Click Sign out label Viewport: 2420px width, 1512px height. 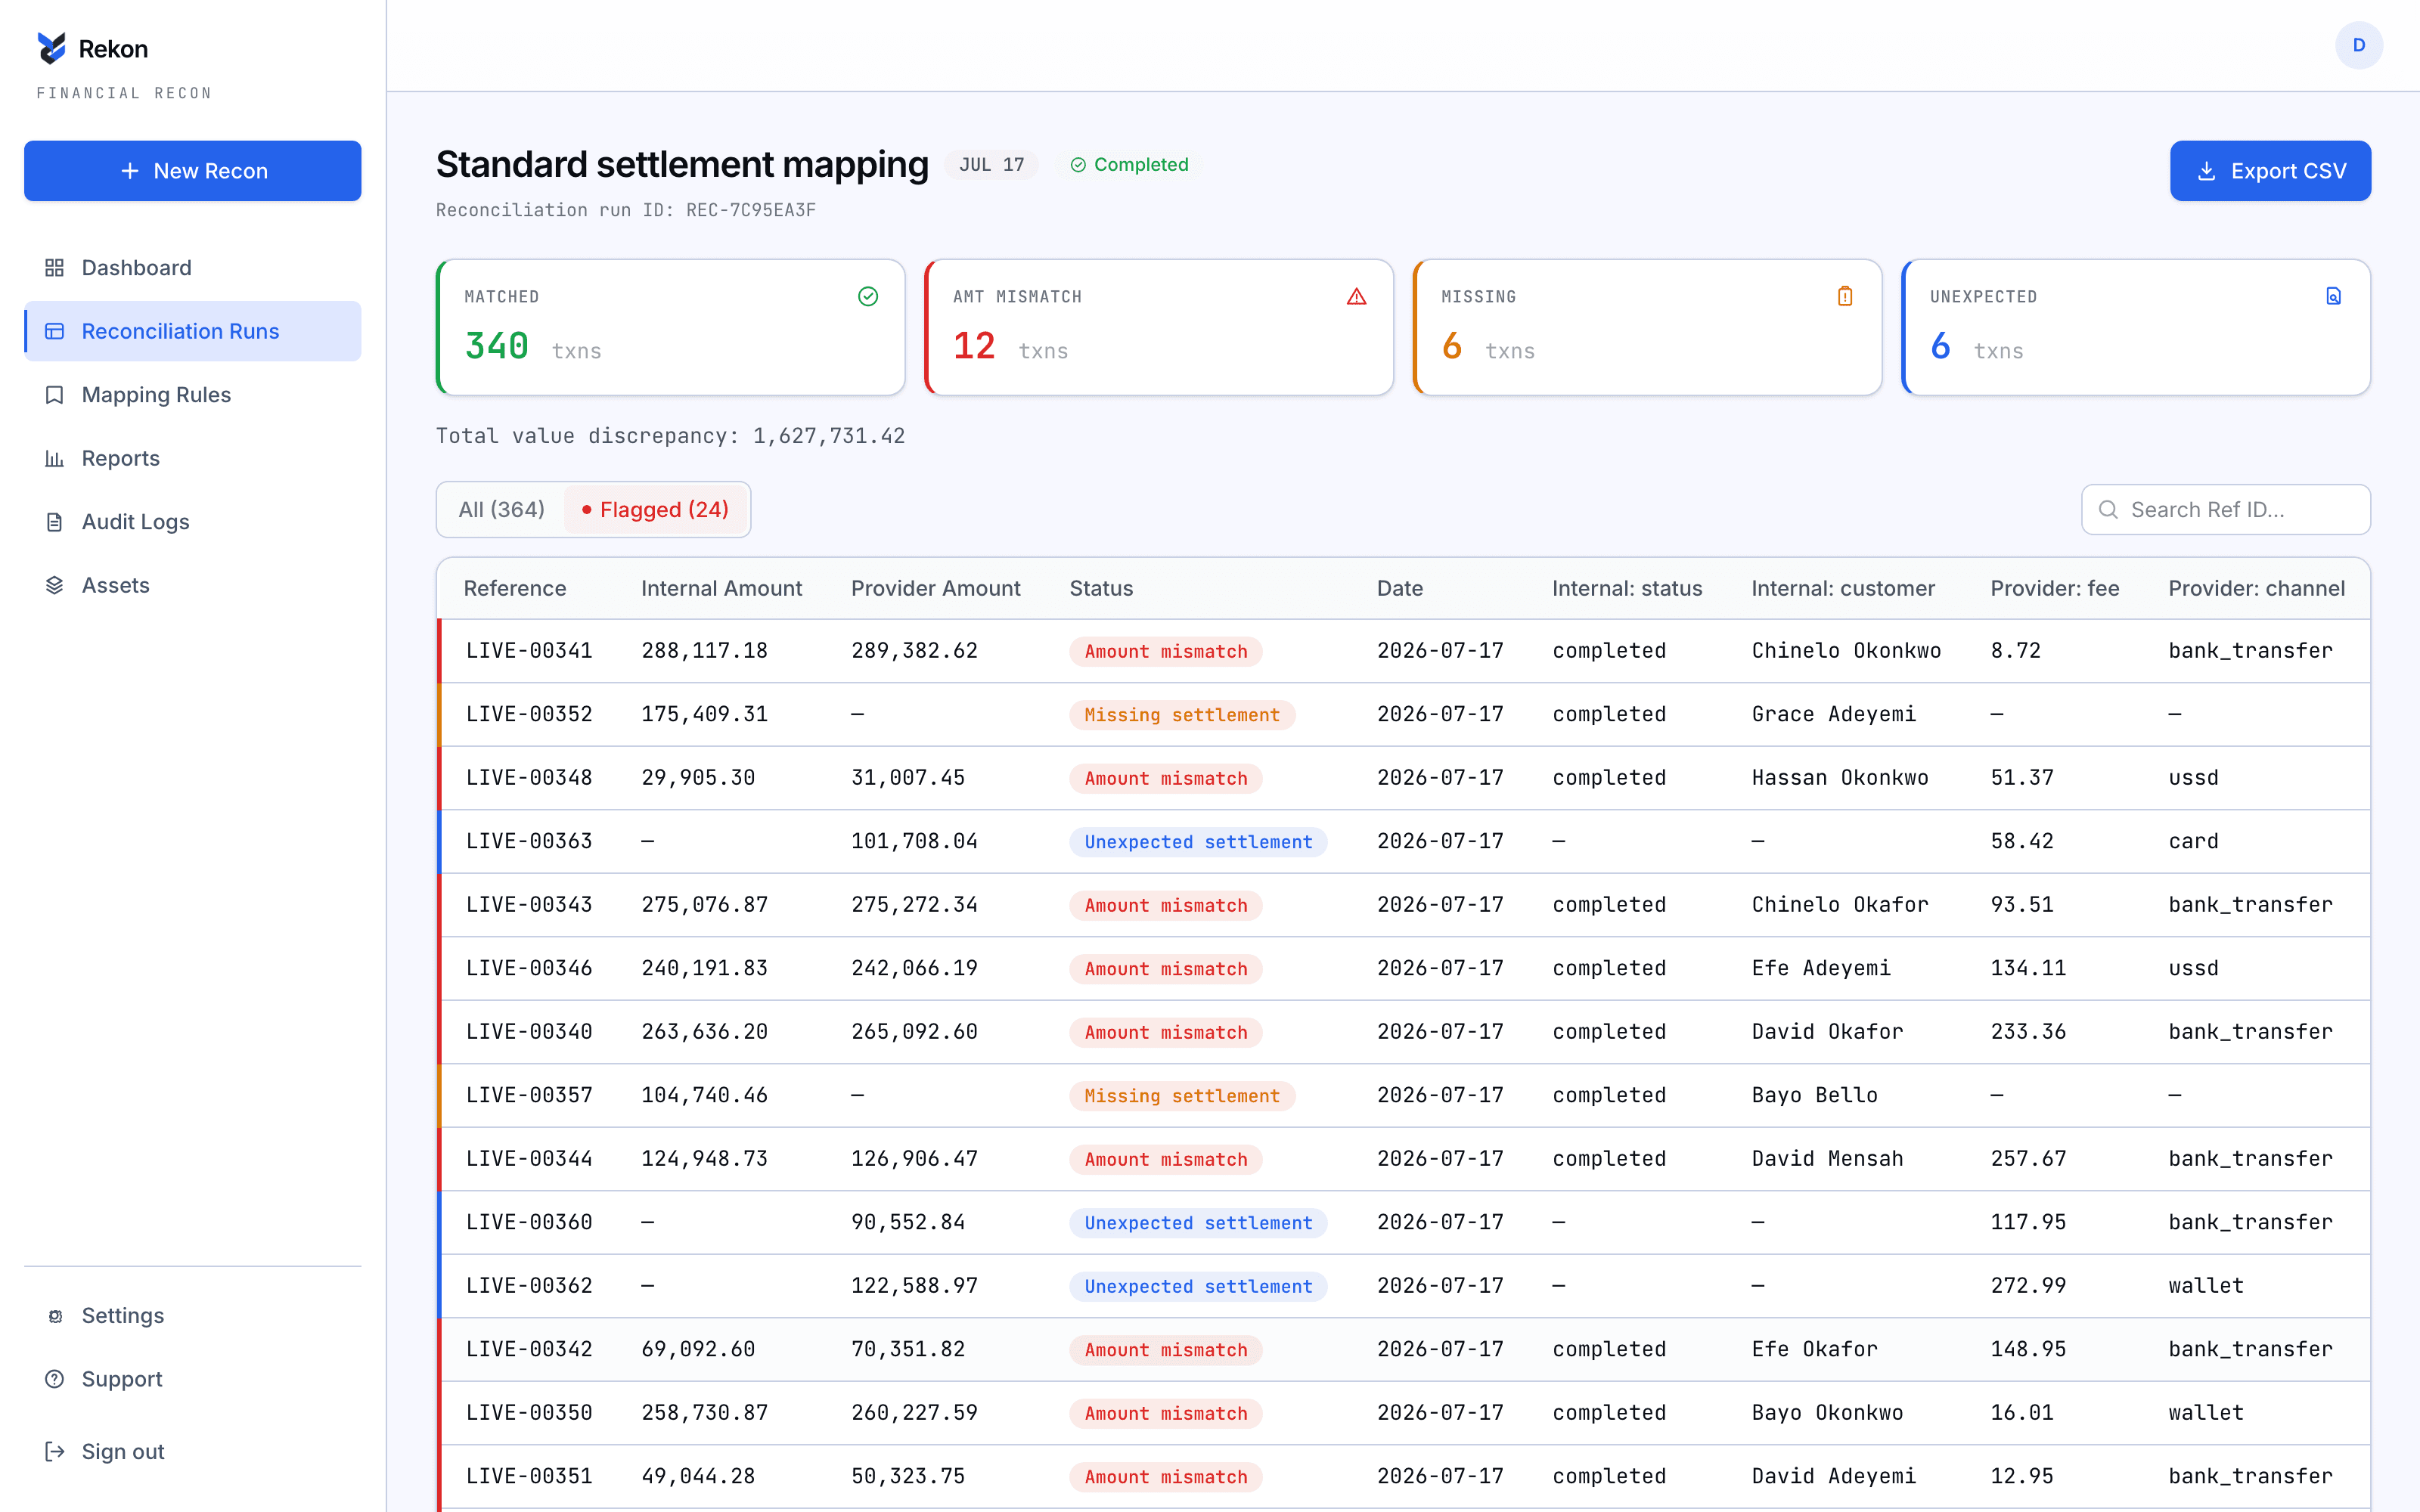(x=123, y=1452)
